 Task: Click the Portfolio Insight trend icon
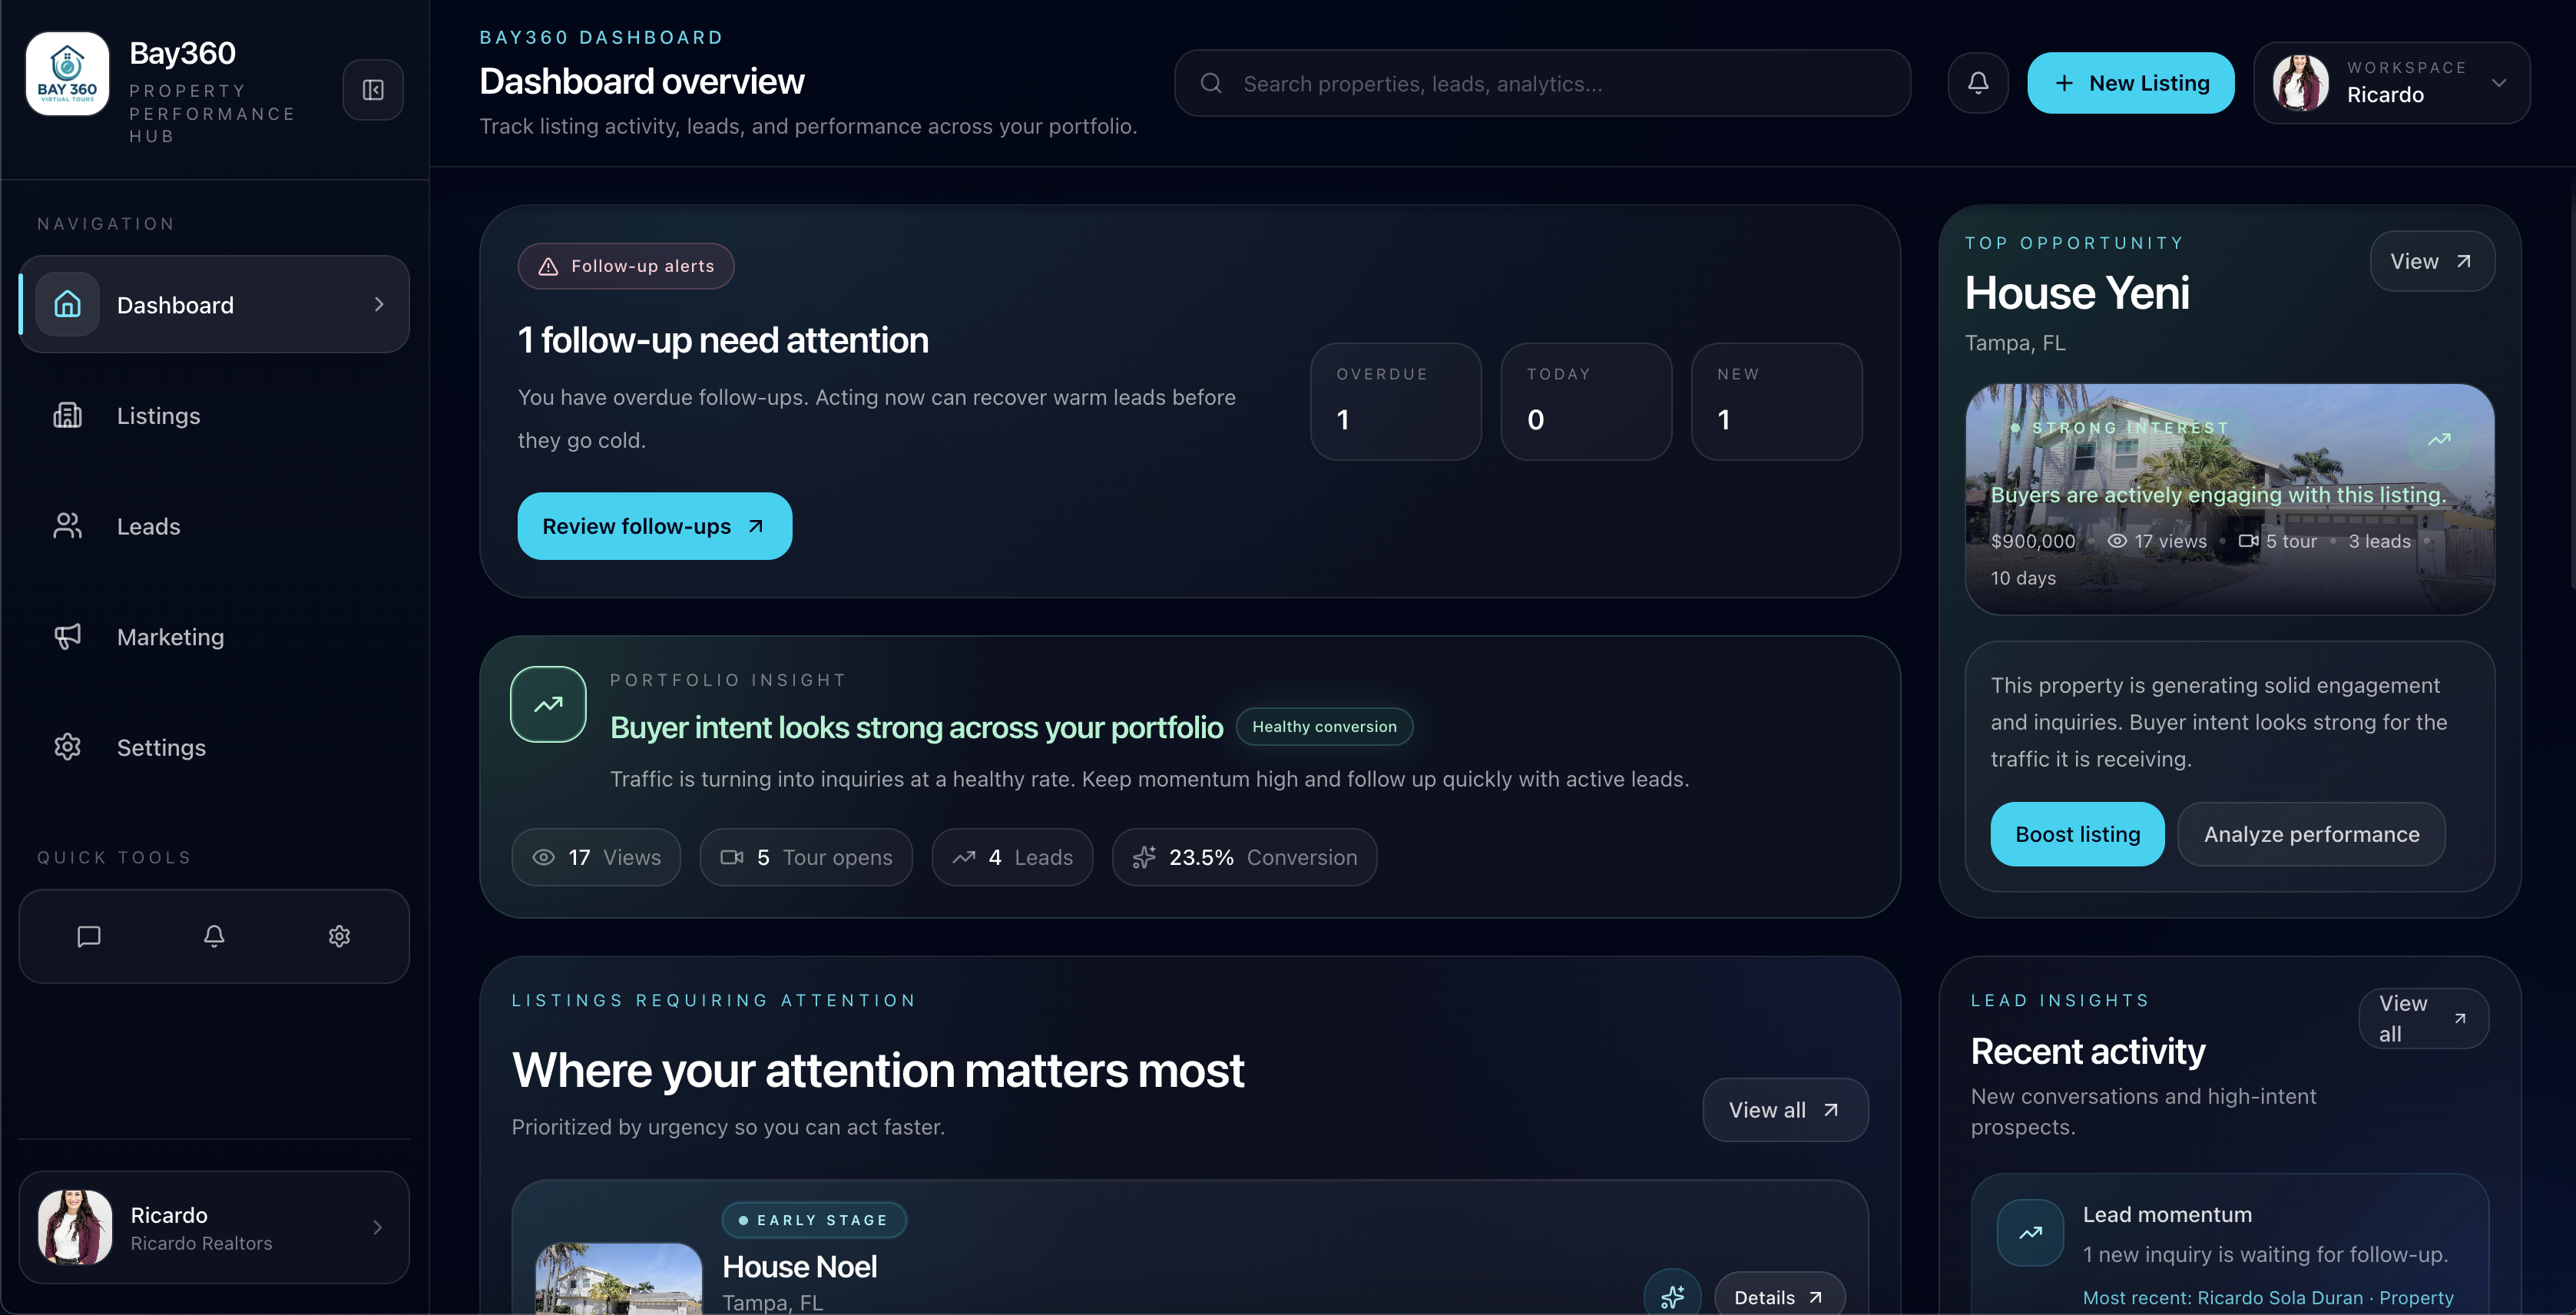pyautogui.click(x=548, y=704)
